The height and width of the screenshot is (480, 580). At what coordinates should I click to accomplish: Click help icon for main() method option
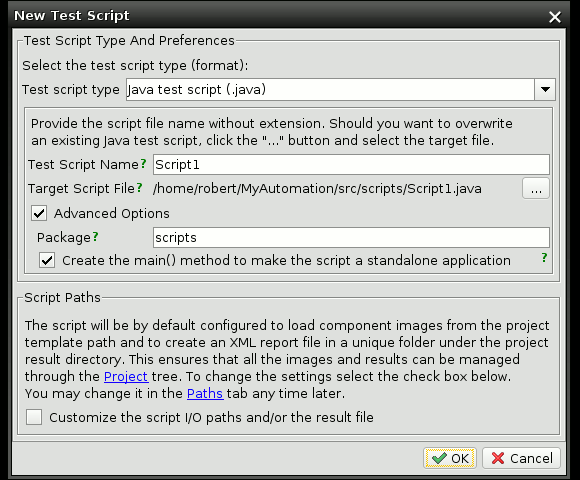[x=544, y=258]
